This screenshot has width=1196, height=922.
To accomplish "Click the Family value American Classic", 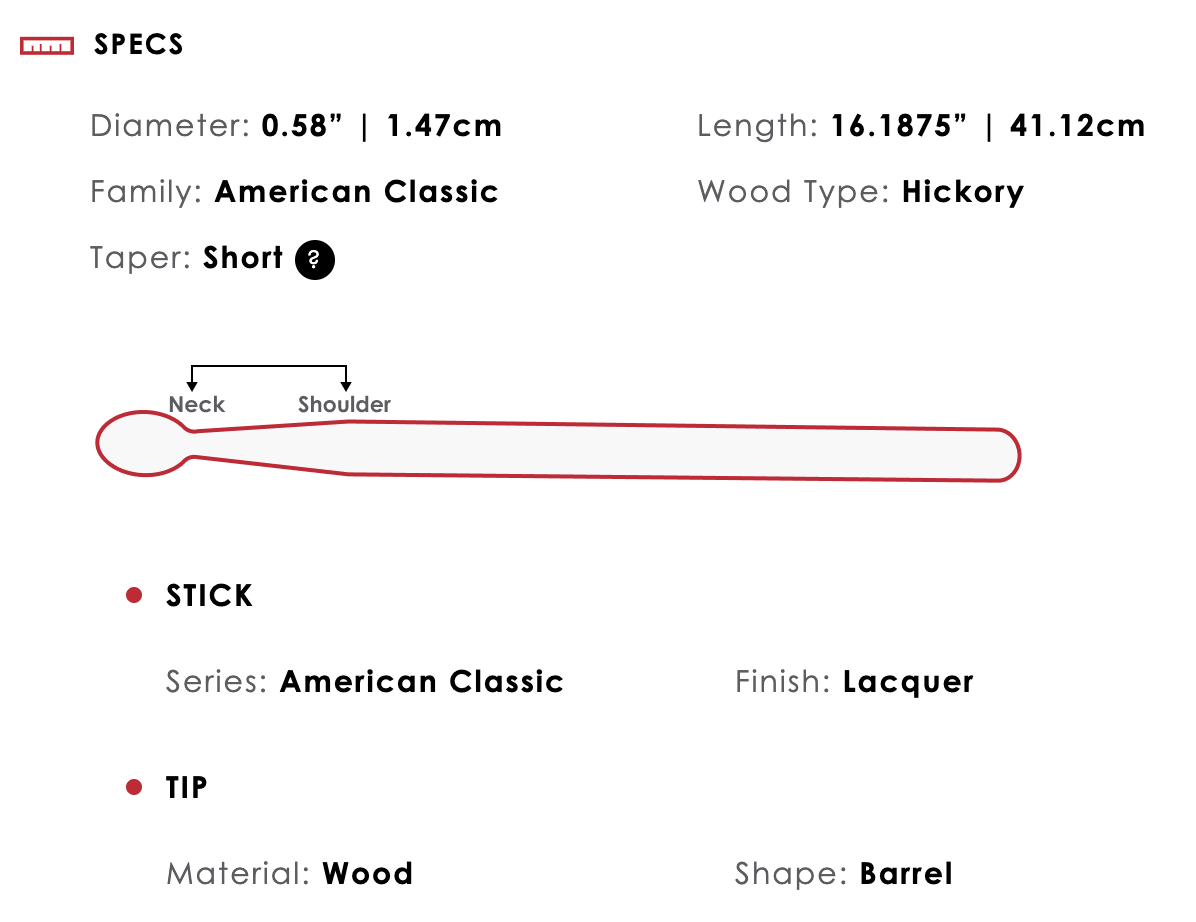I will 356,191.
